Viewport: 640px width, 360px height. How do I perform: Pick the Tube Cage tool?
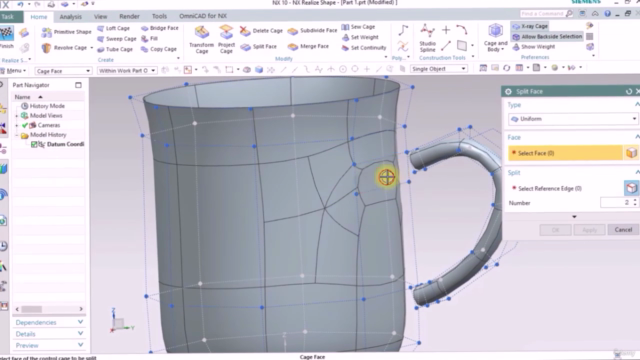[x=115, y=49]
